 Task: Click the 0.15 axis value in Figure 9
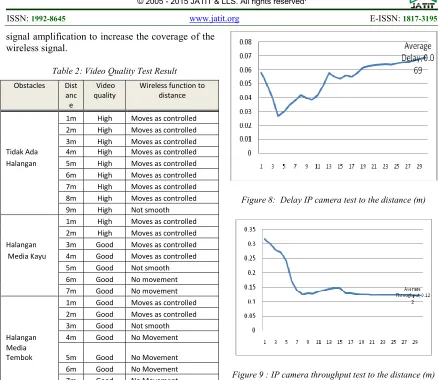(250, 287)
